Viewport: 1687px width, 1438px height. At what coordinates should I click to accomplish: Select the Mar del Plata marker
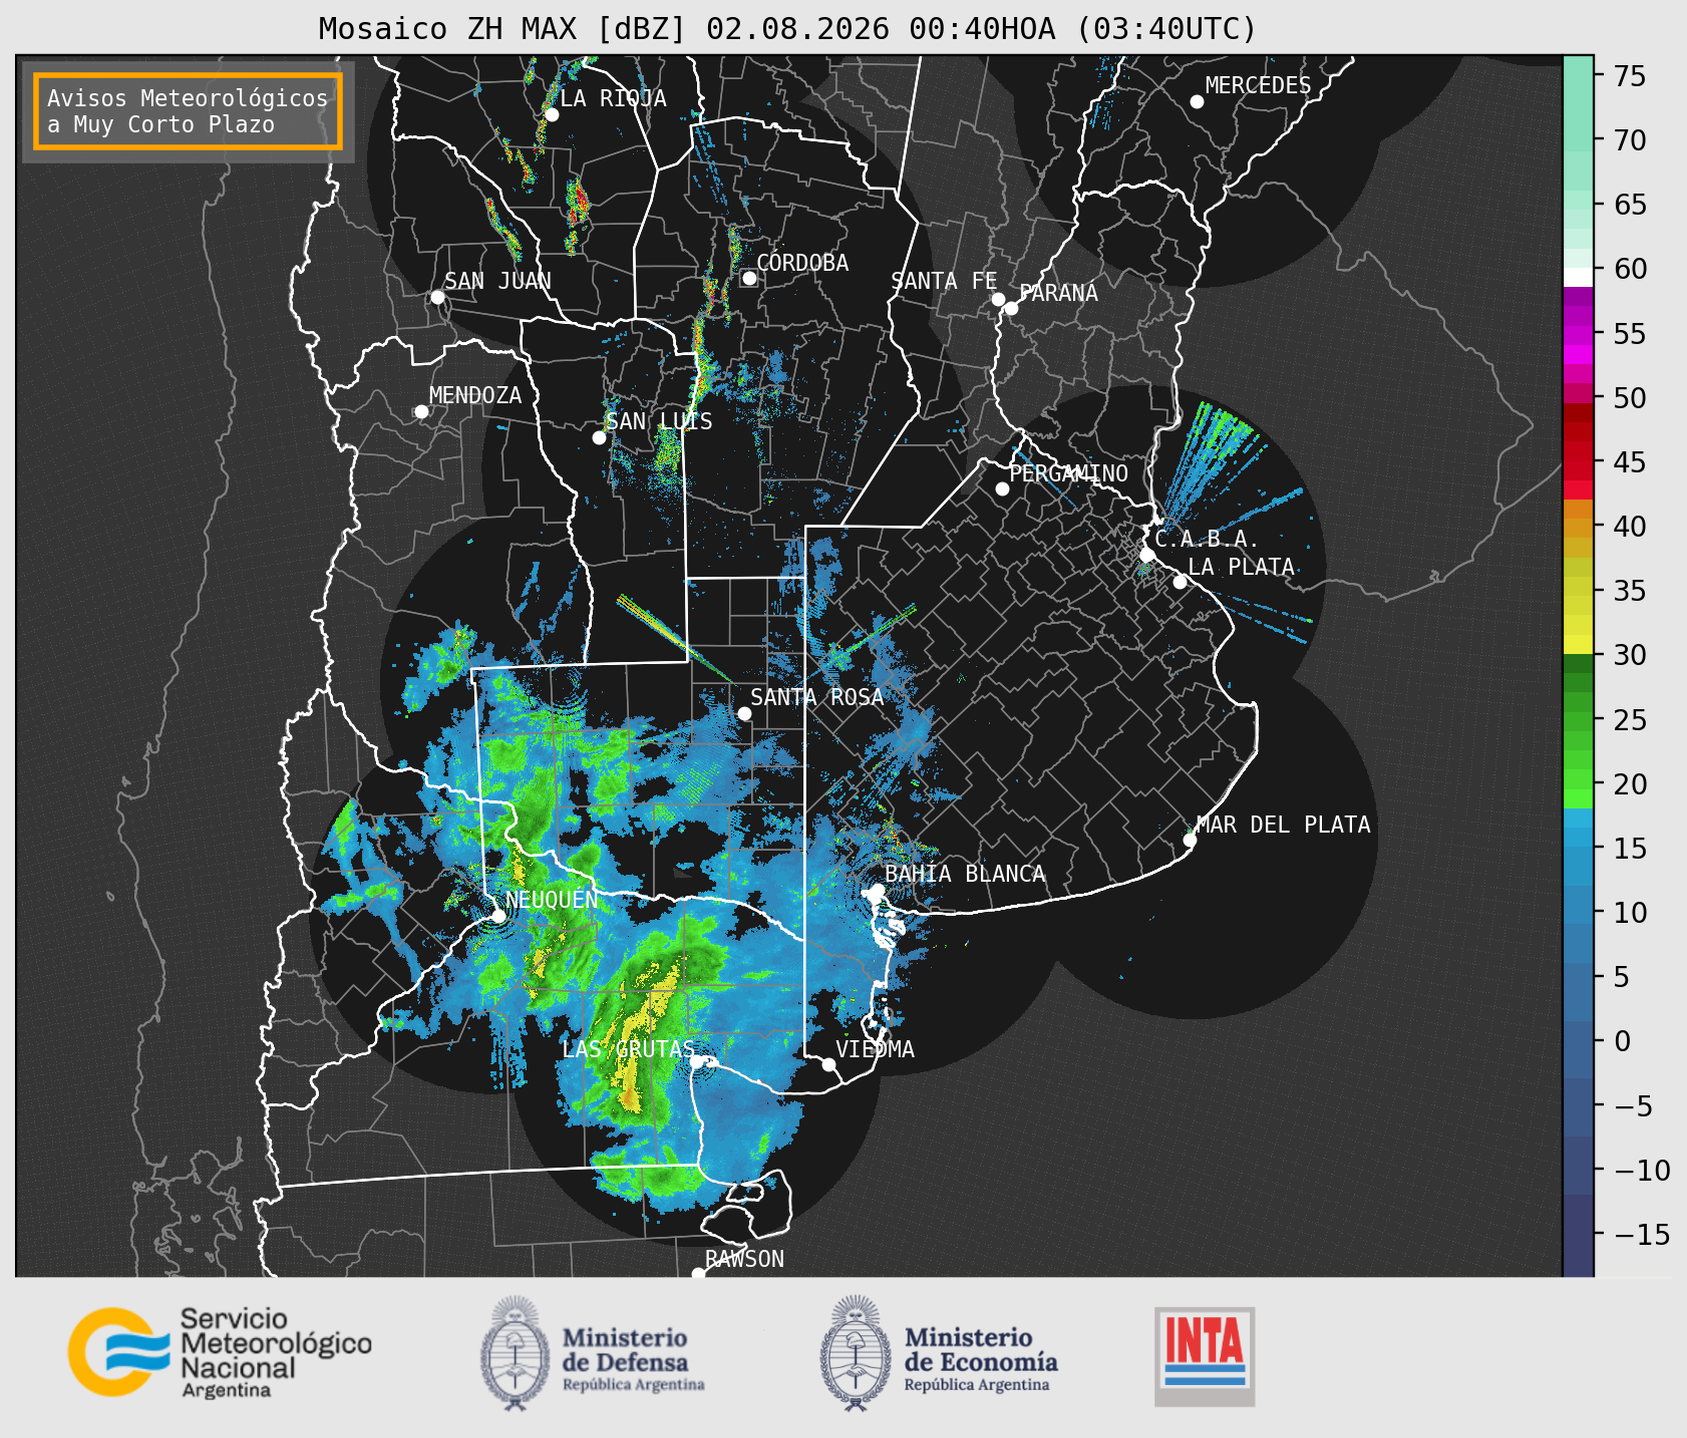click(x=1189, y=840)
